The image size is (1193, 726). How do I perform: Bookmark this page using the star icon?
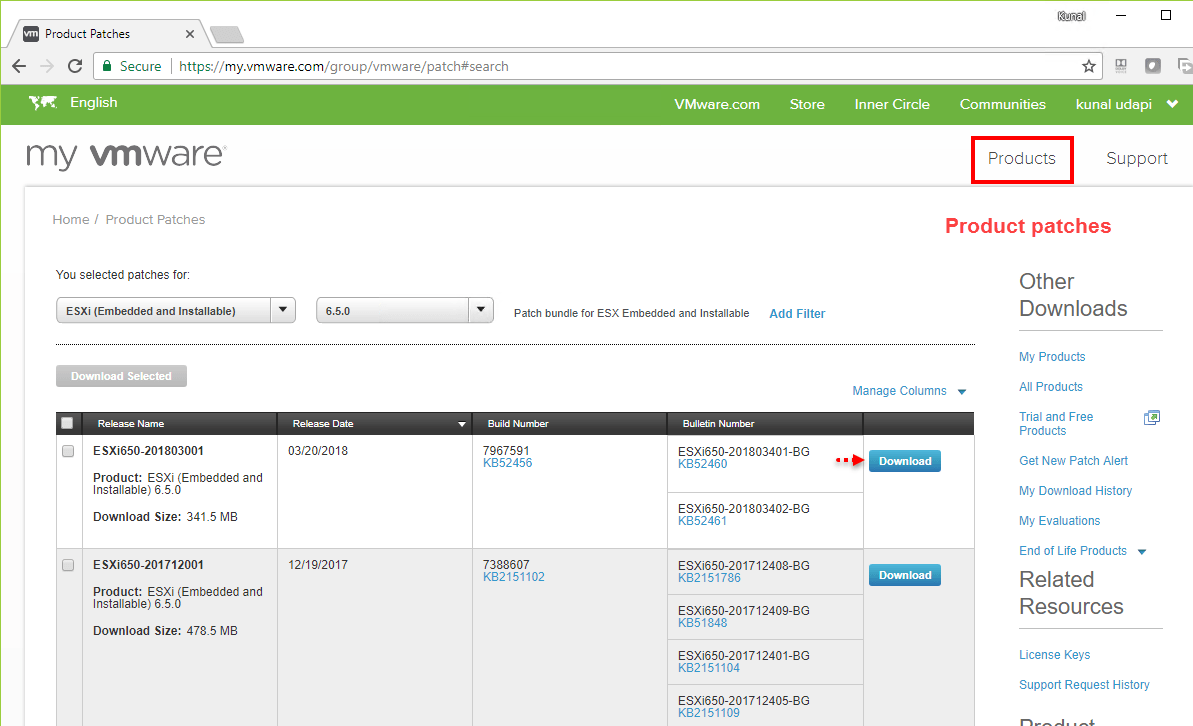point(1088,66)
